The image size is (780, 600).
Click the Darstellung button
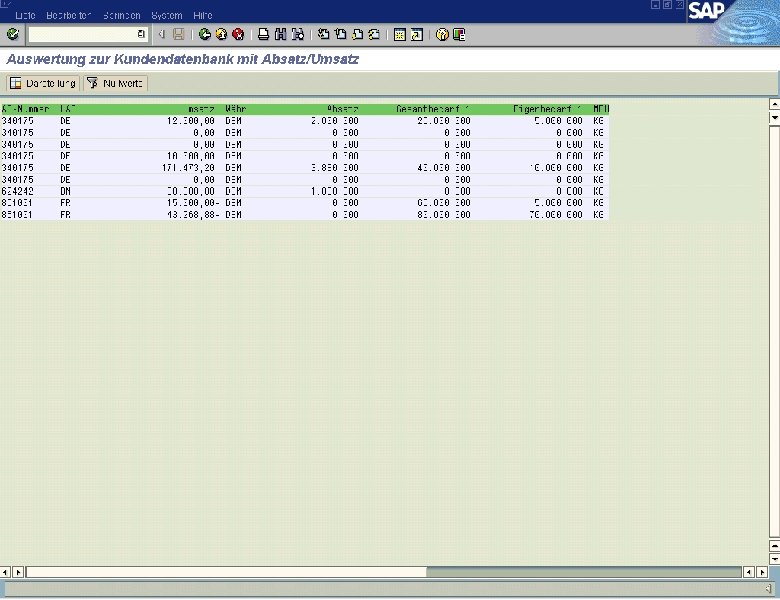click(43, 83)
